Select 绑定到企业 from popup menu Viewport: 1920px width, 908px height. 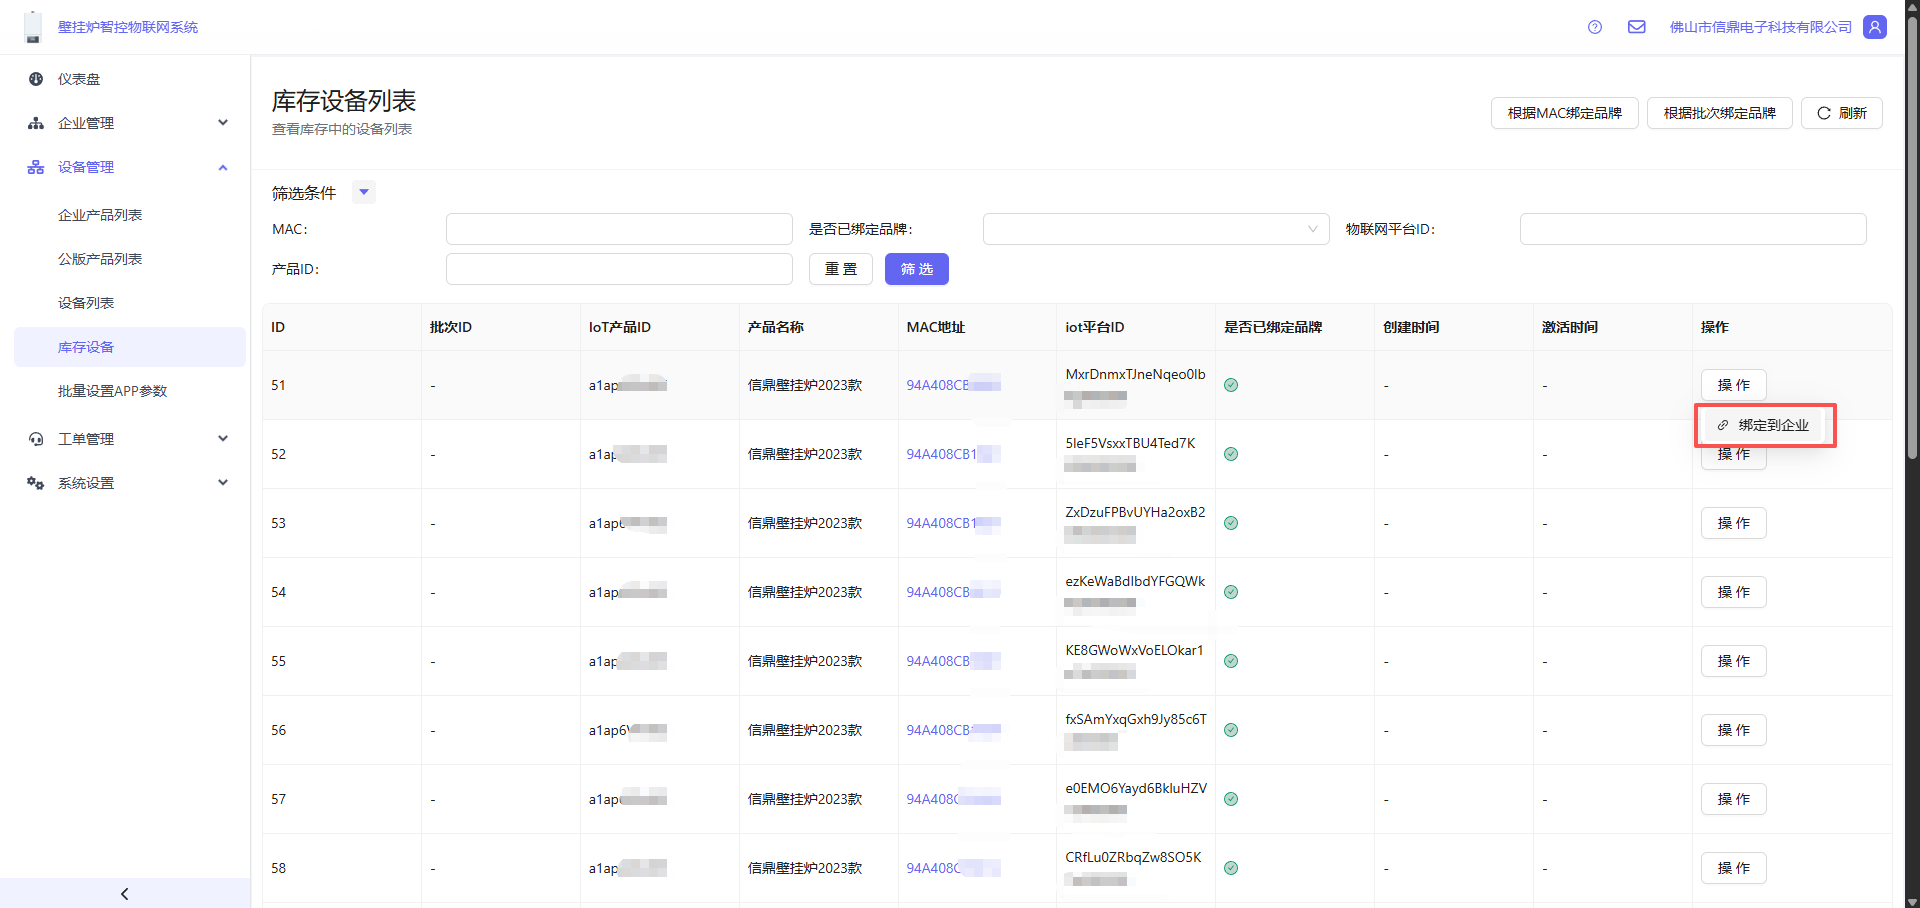(1765, 425)
